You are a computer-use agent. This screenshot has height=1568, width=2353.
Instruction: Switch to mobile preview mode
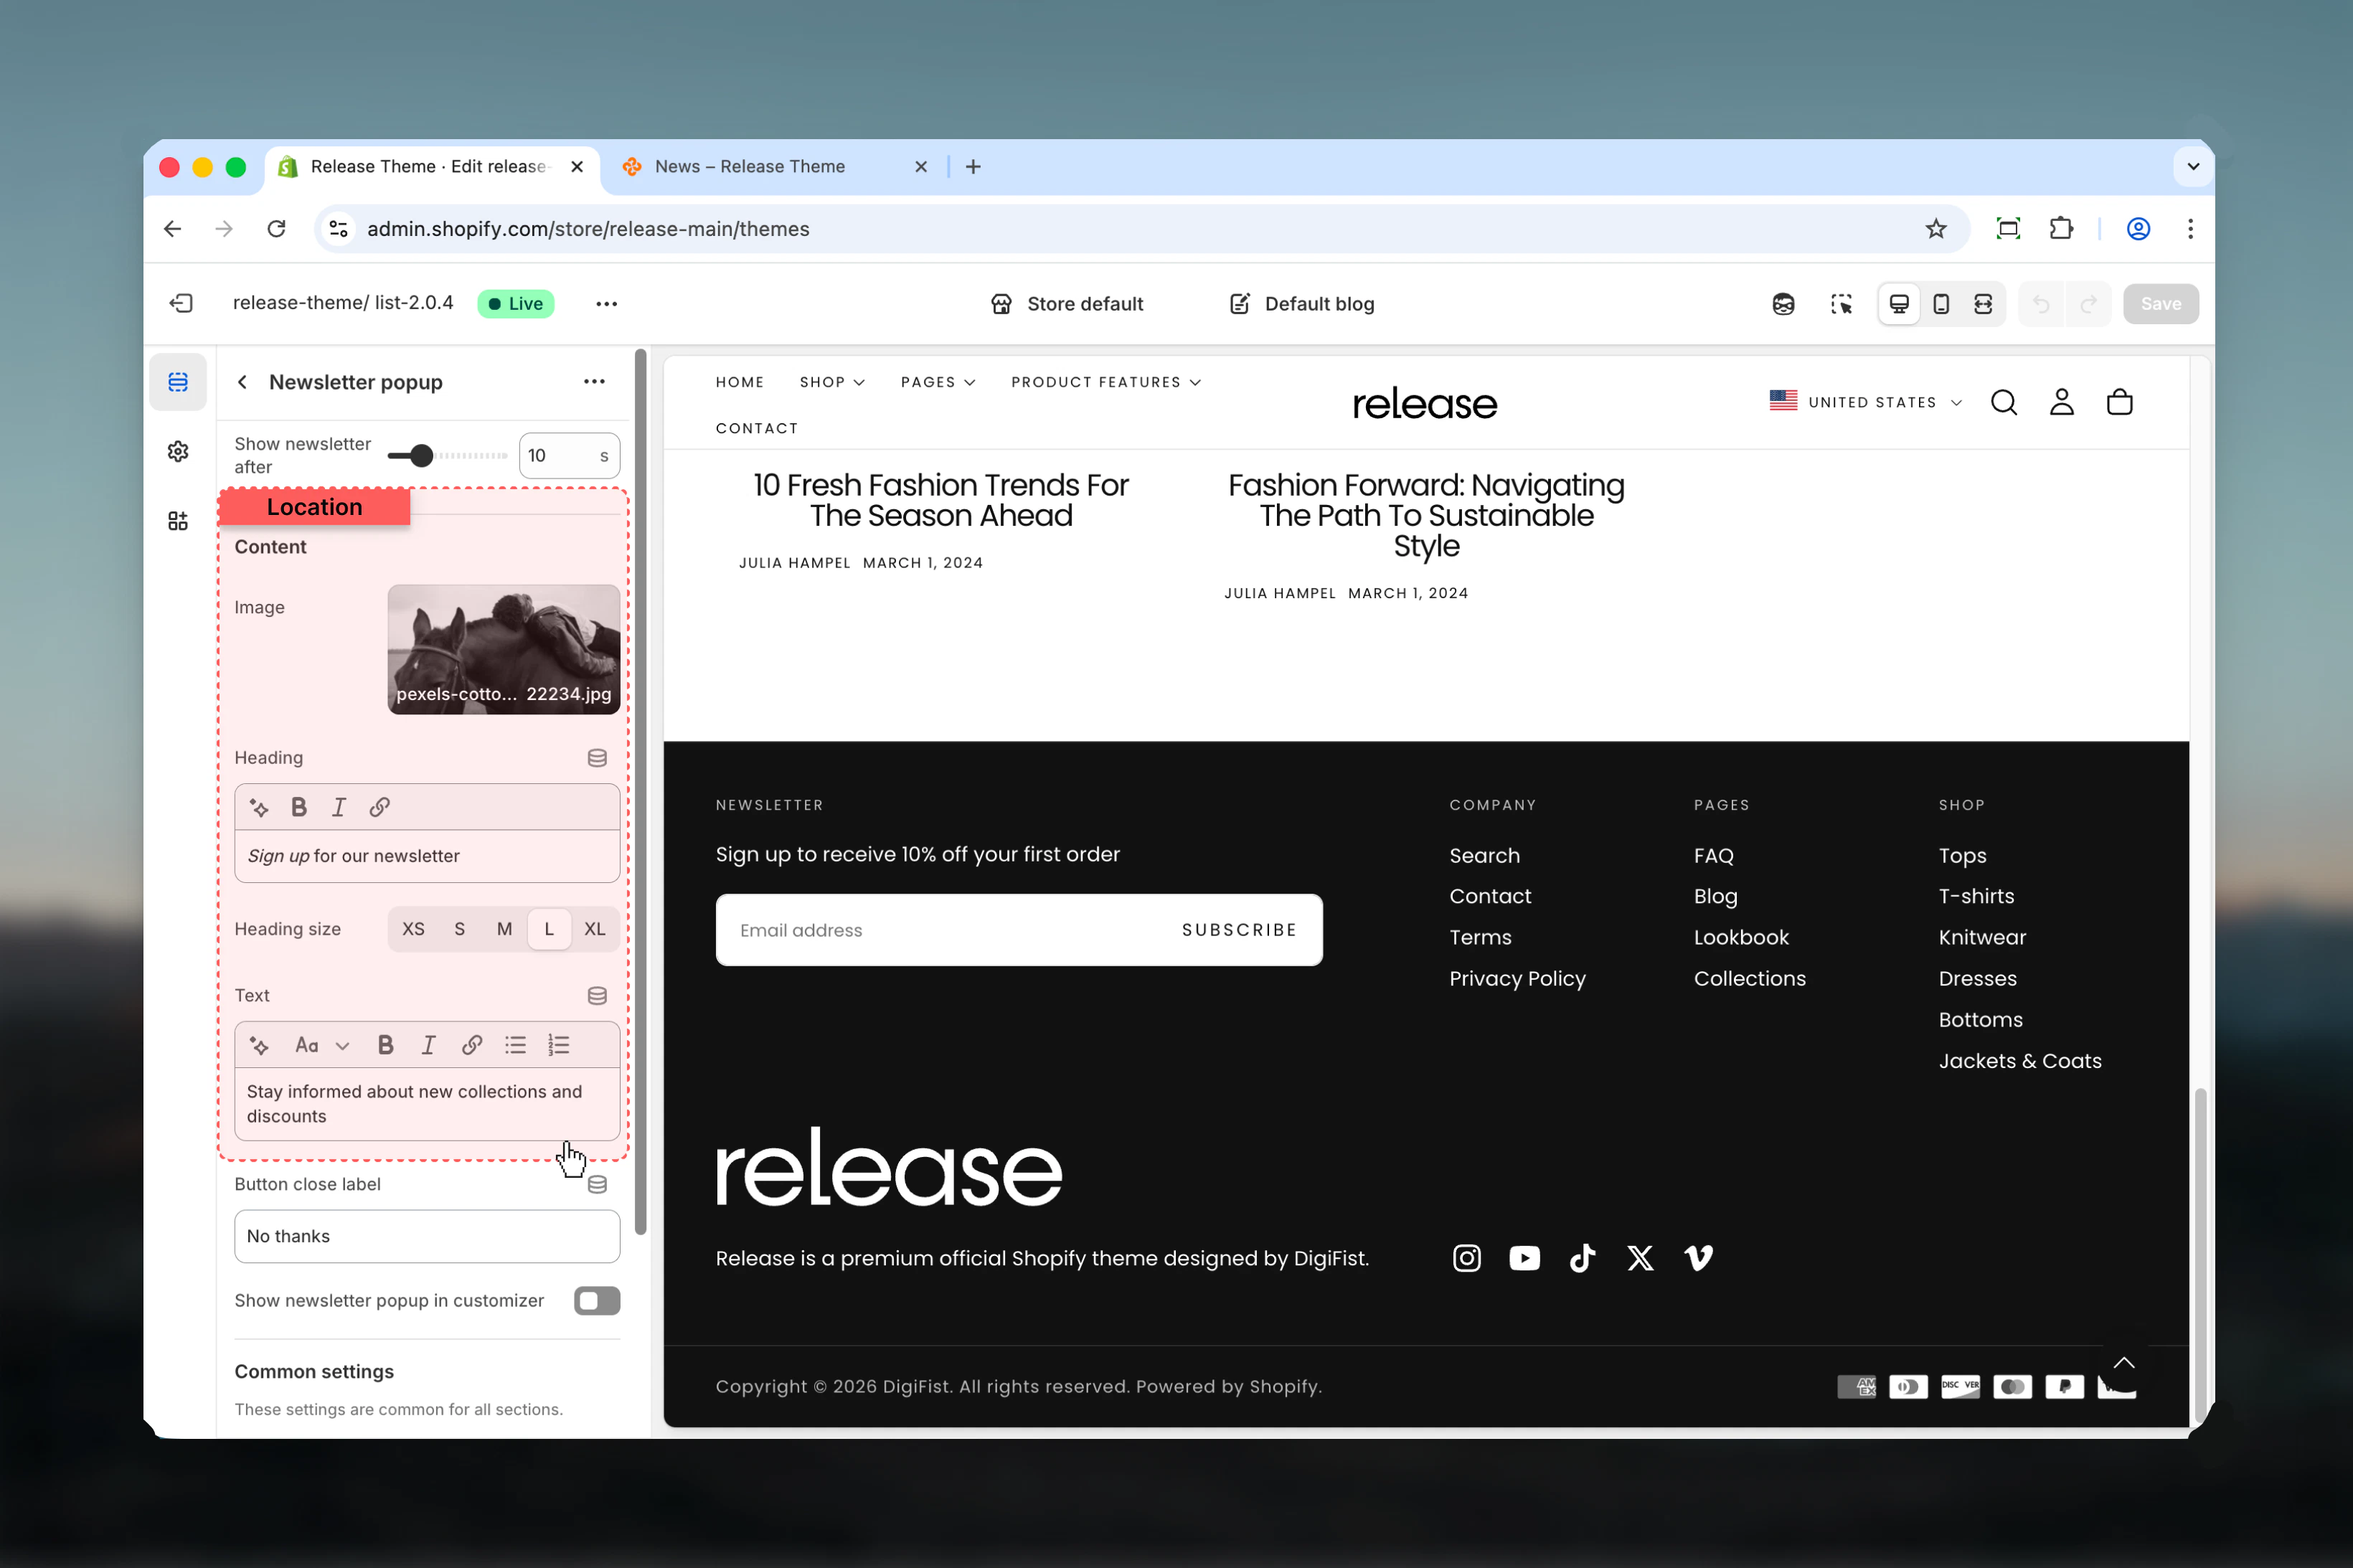[1940, 304]
